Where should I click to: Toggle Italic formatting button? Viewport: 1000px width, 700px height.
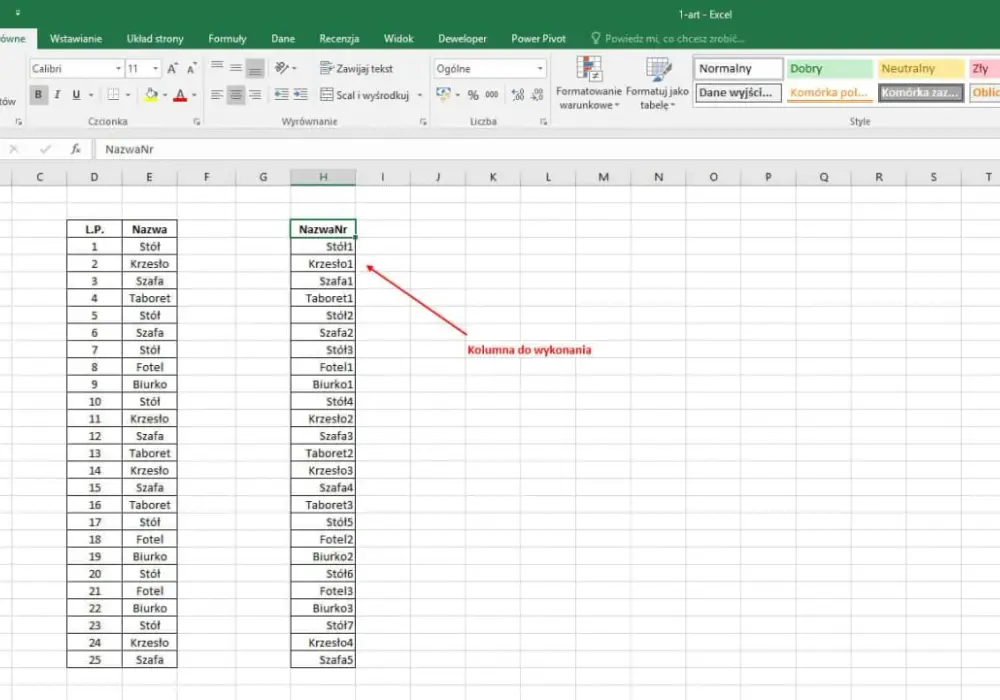tap(57, 95)
